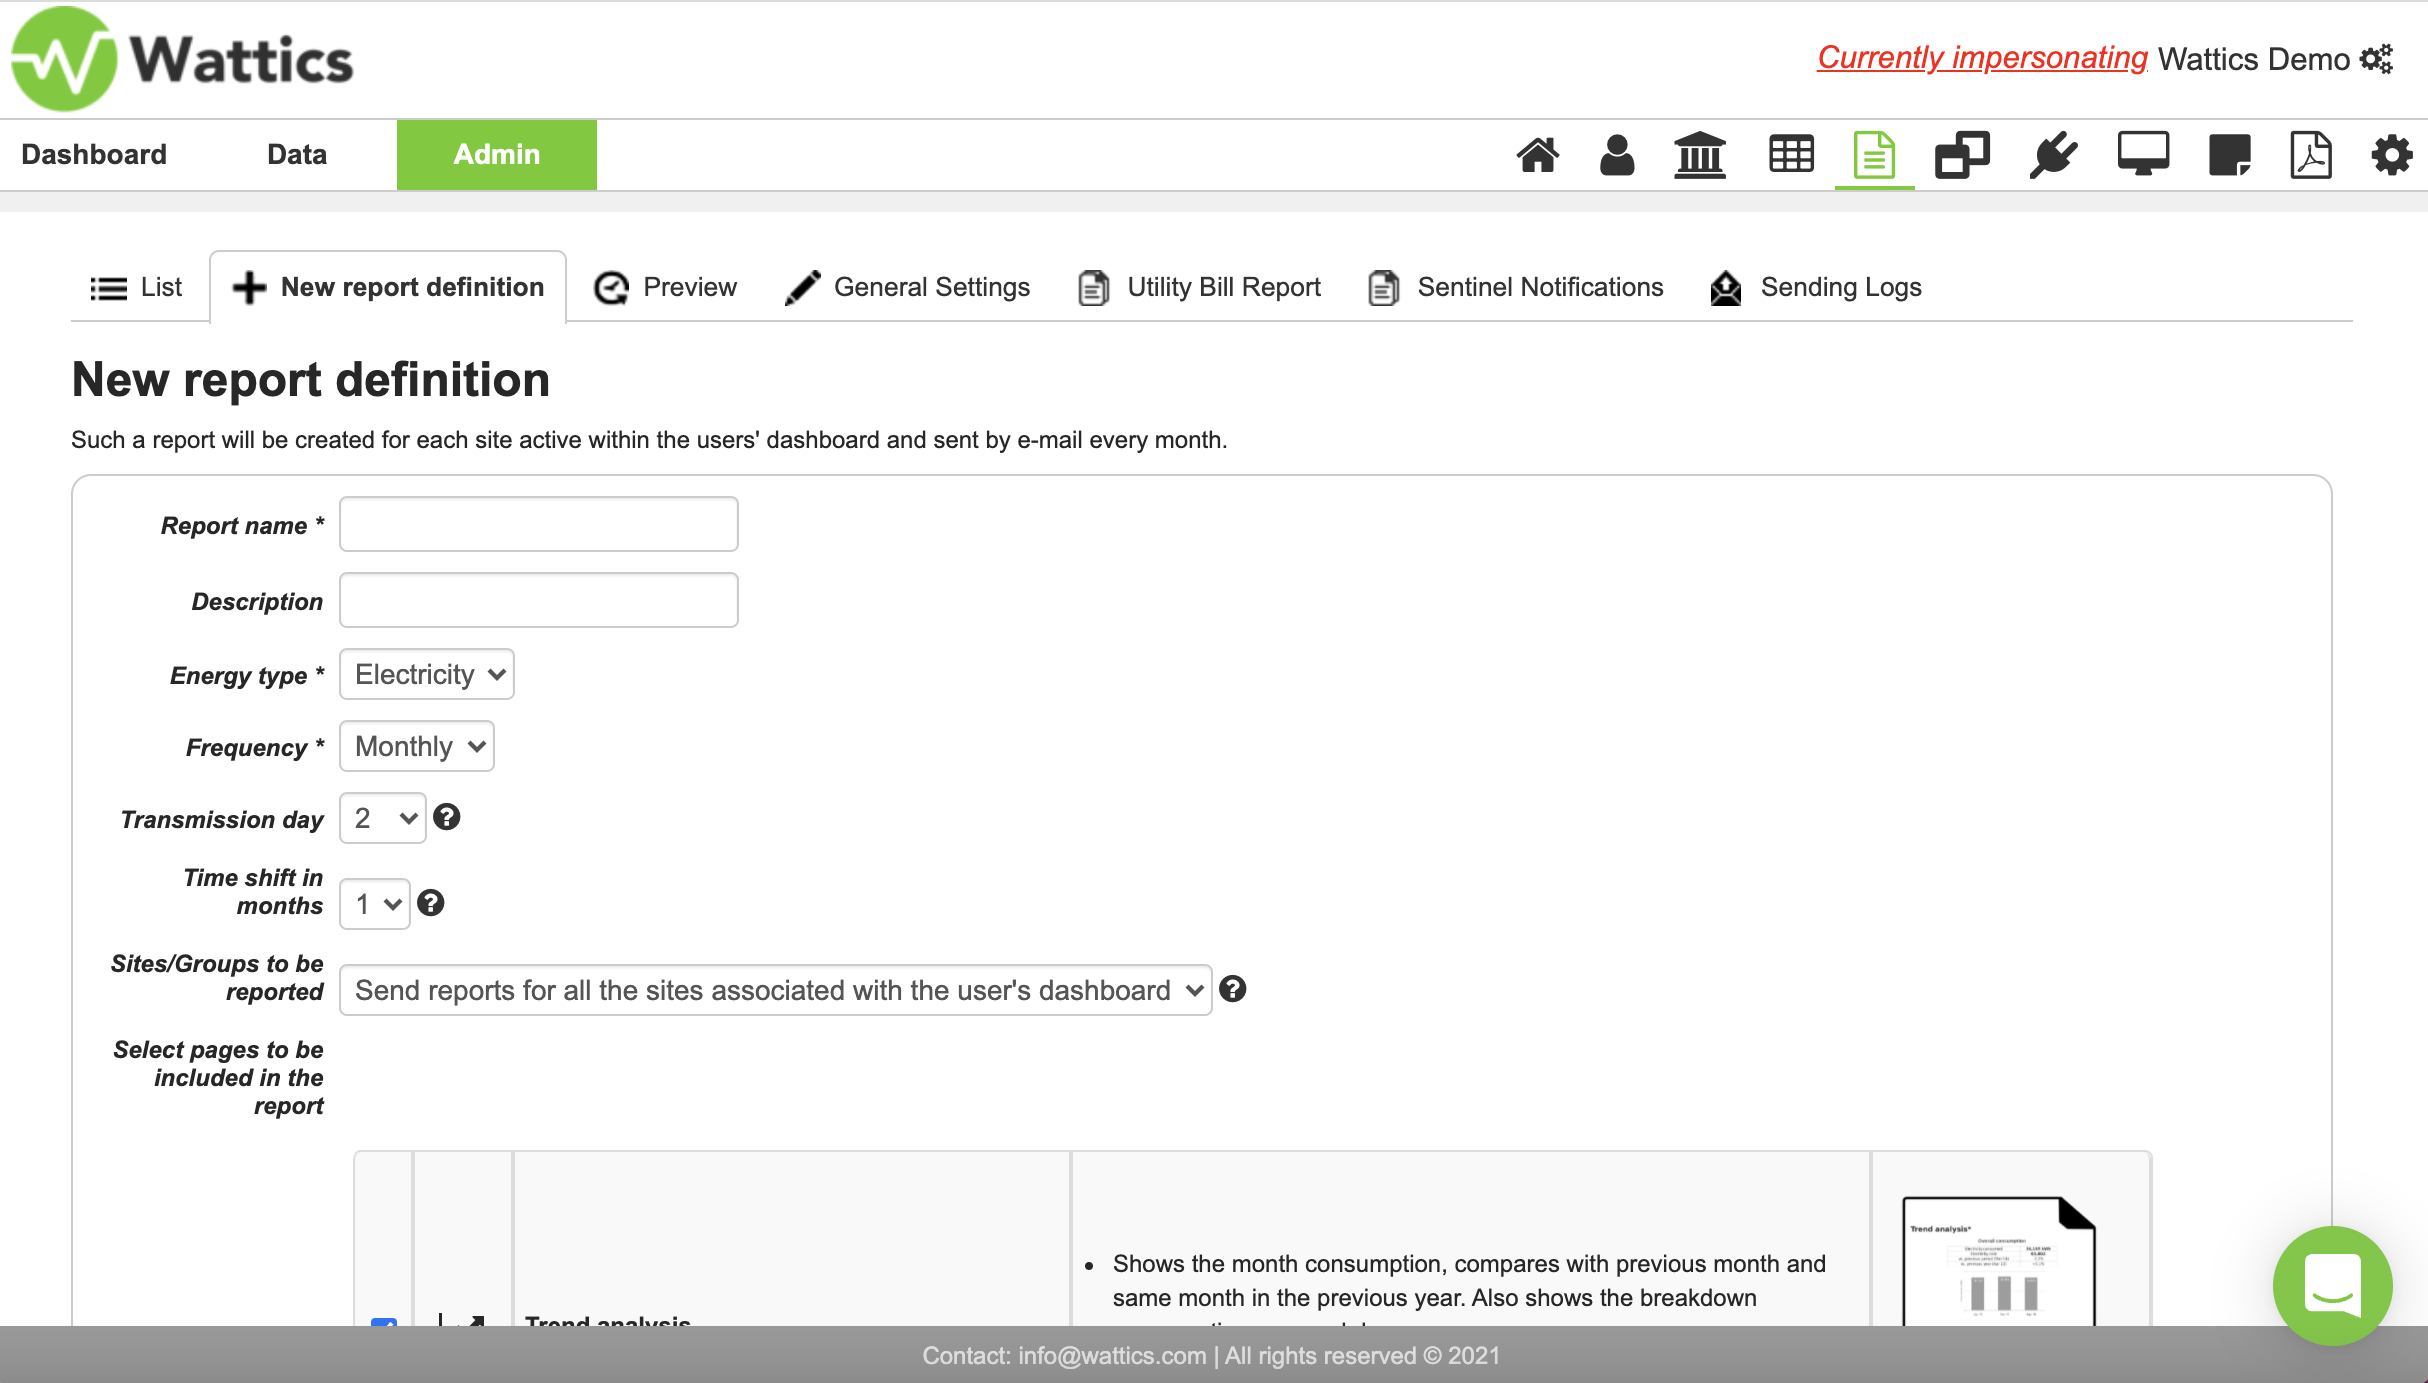Click the home icon in admin toolbar
Image resolution: width=2428 pixels, height=1383 pixels.
1537,155
